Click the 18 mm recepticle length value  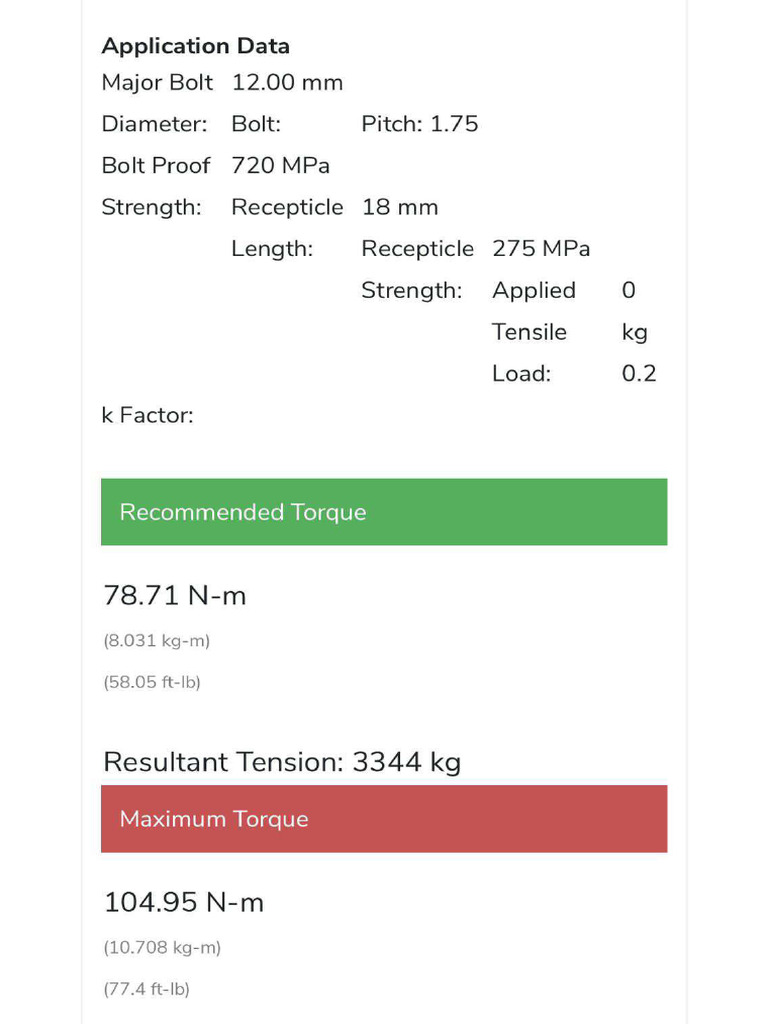(400, 208)
